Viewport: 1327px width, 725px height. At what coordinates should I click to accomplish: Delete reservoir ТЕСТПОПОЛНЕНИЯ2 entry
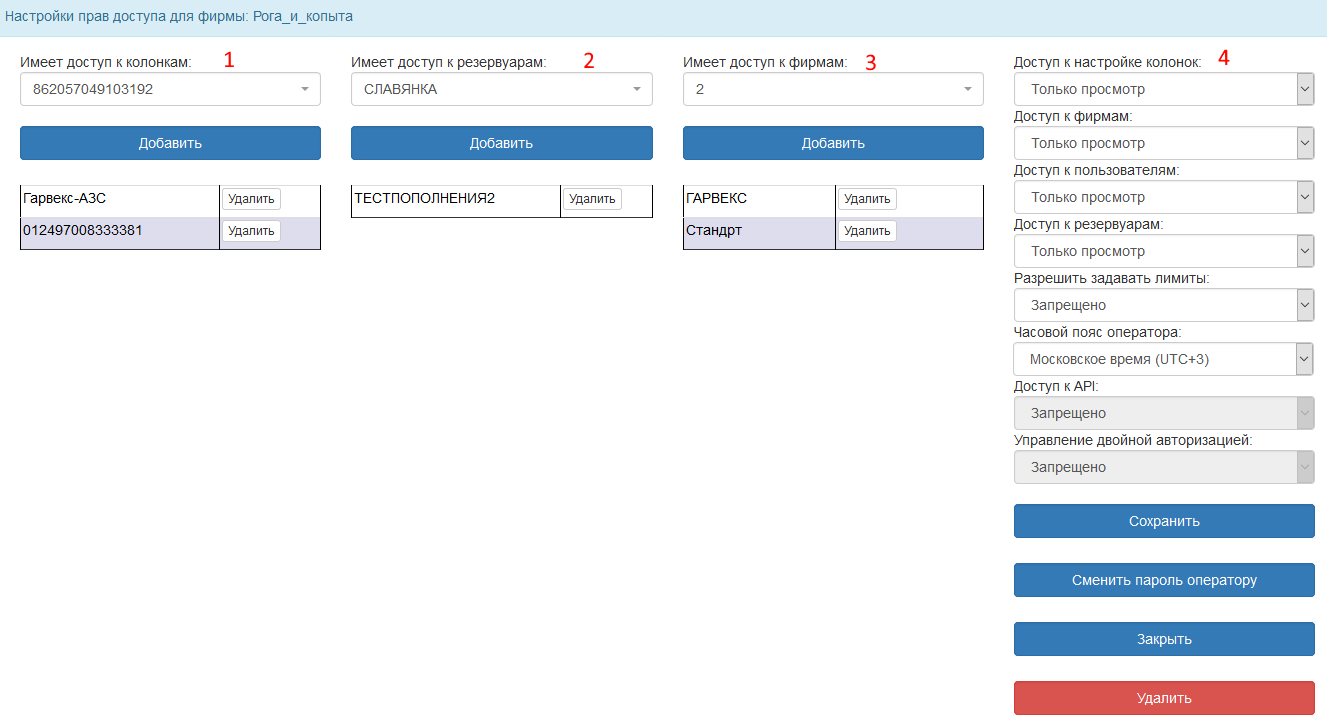(592, 199)
